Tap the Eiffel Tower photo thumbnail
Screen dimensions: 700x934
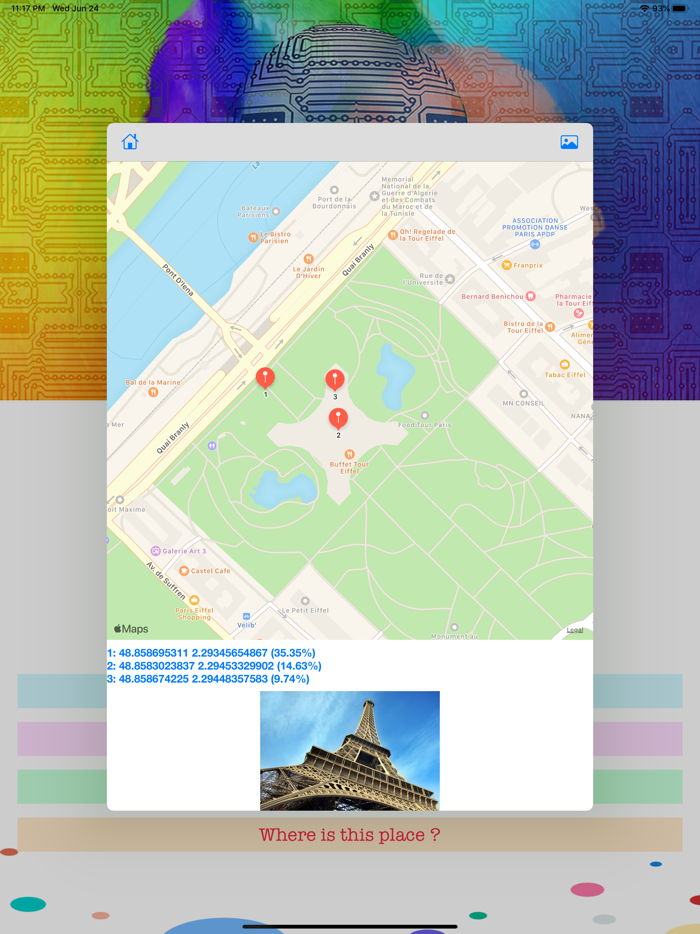350,751
